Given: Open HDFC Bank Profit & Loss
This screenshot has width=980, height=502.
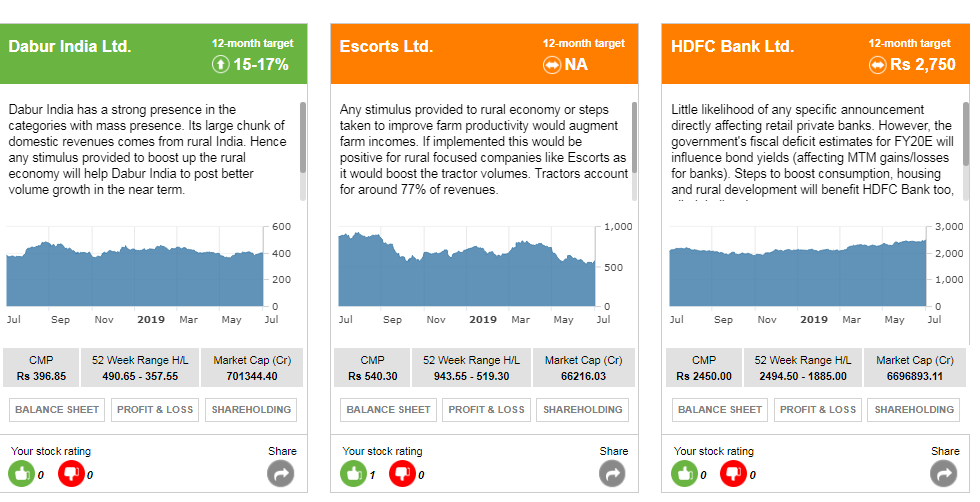Looking at the screenshot, I should pos(818,410).
